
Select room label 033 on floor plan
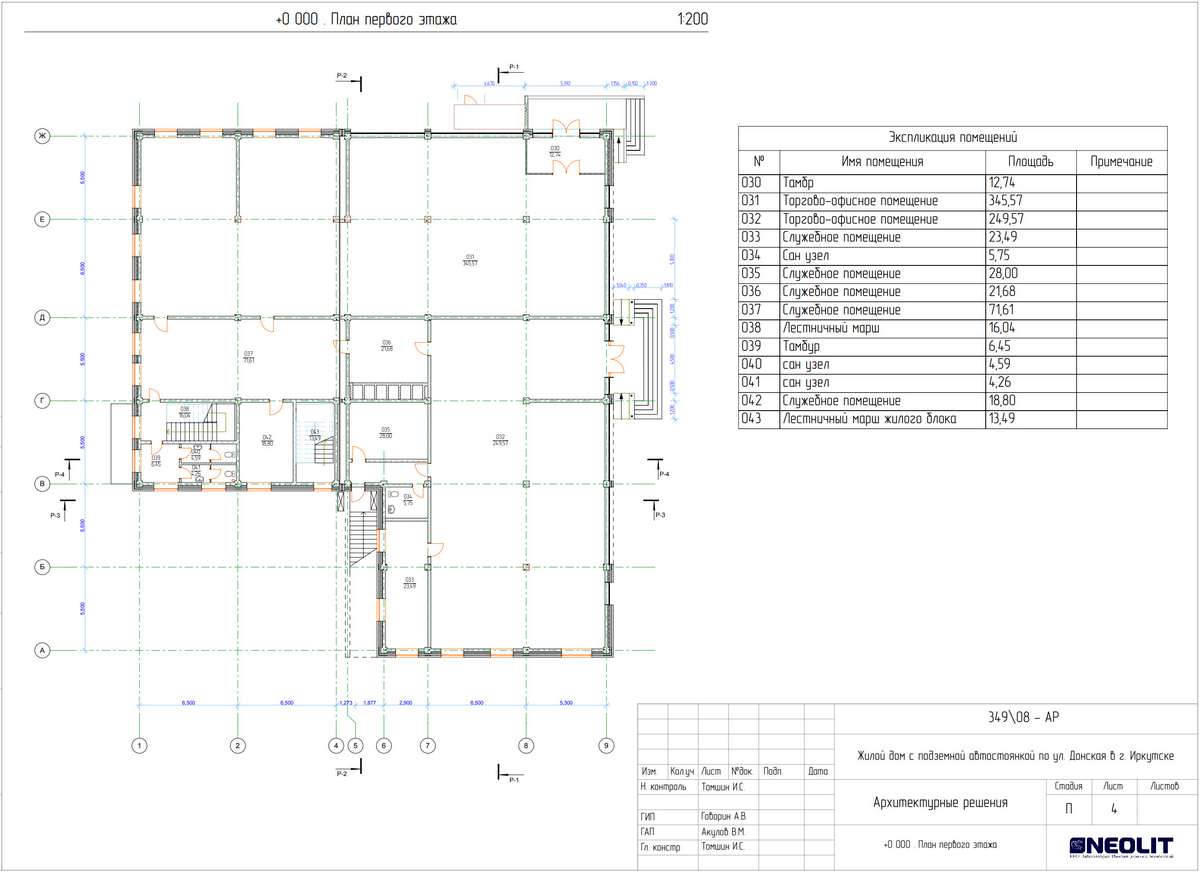tap(409, 582)
